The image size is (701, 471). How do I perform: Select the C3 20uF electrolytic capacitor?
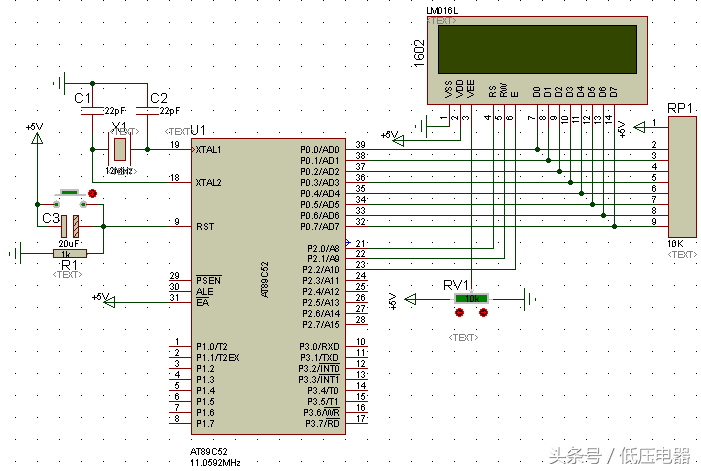(x=70, y=227)
